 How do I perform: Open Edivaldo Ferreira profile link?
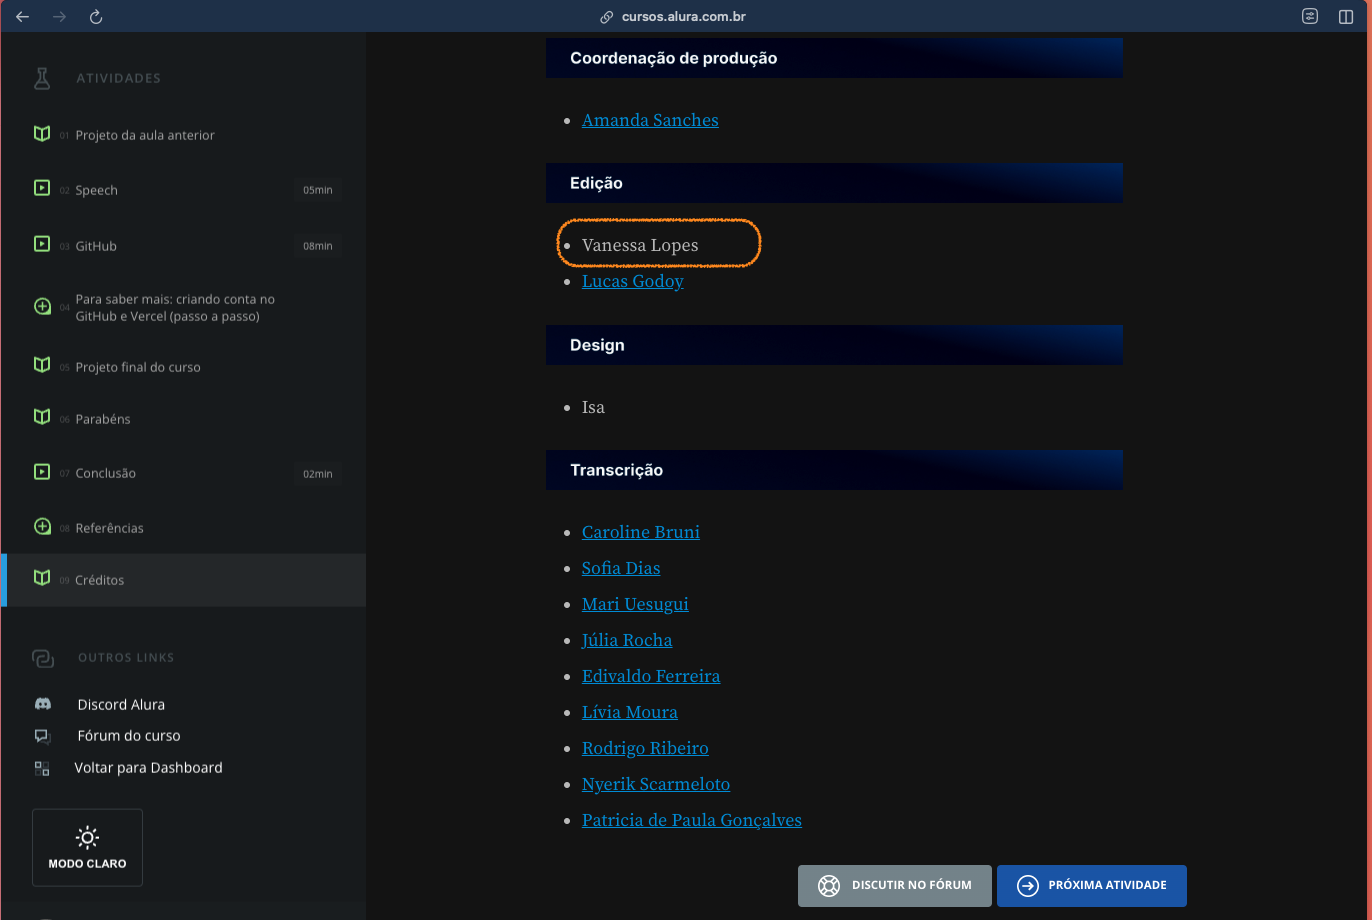[x=651, y=676]
